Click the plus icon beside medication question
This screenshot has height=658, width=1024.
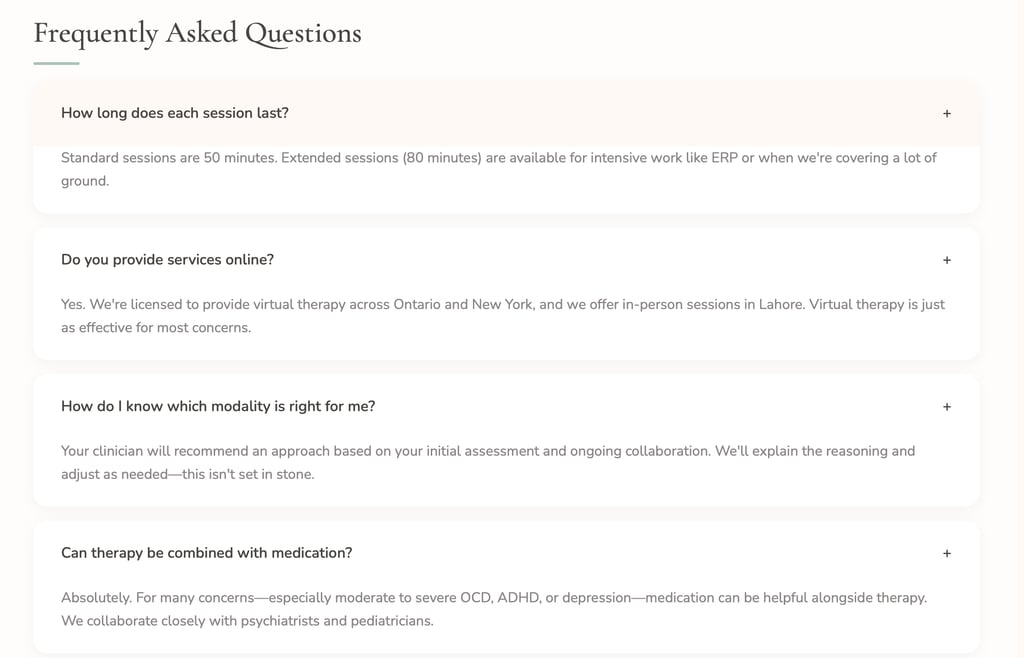pyautogui.click(x=947, y=553)
